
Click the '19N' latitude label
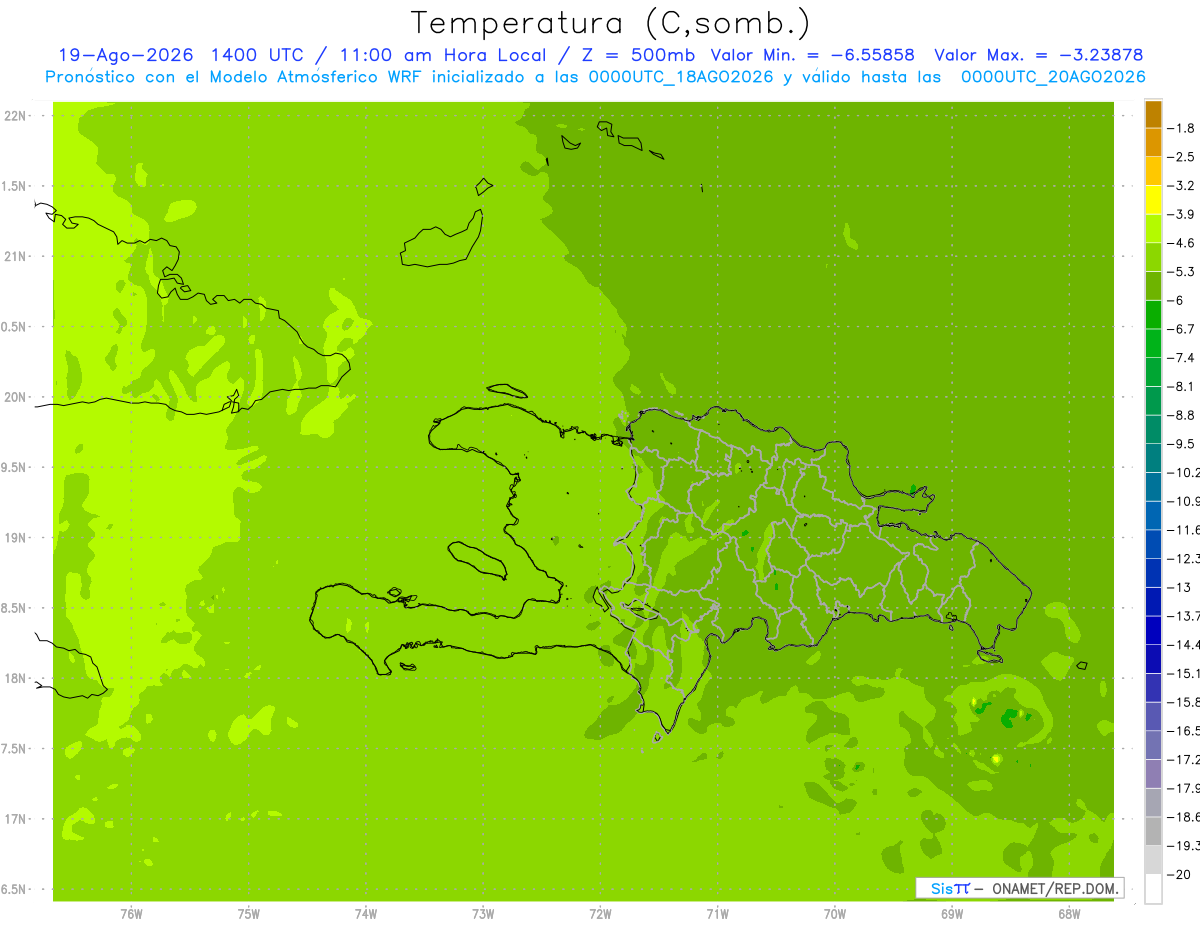15,538
